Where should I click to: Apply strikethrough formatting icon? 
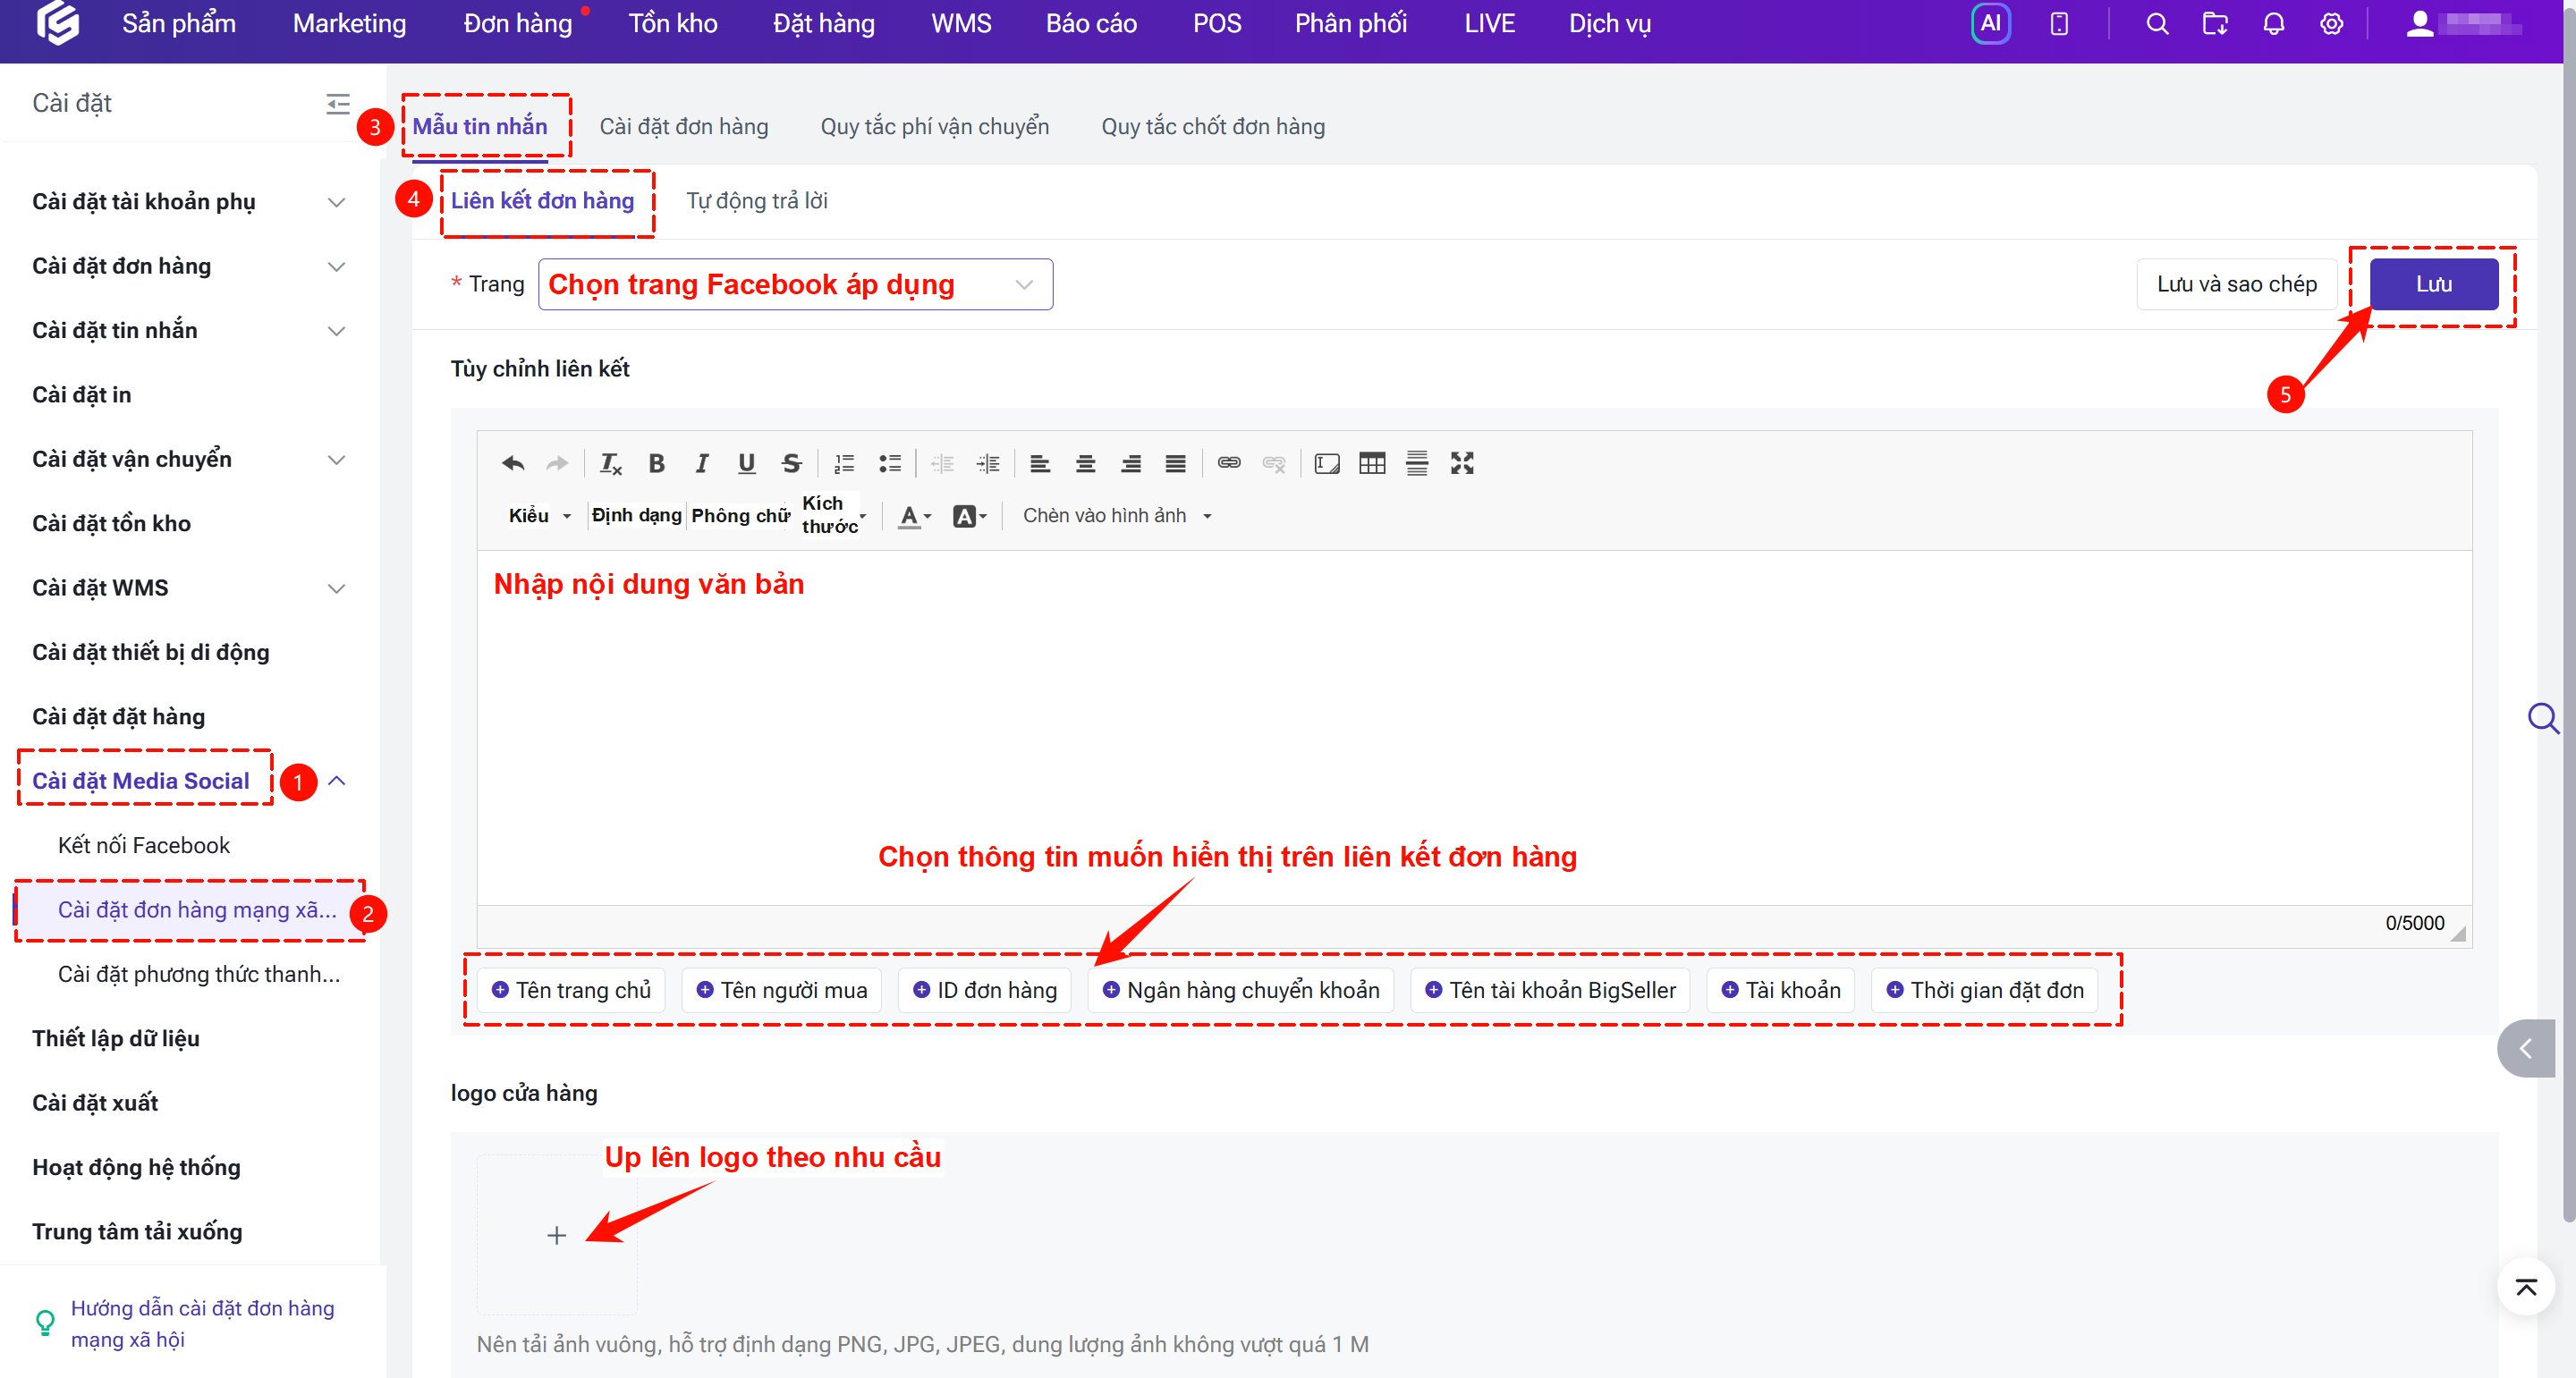coord(791,463)
